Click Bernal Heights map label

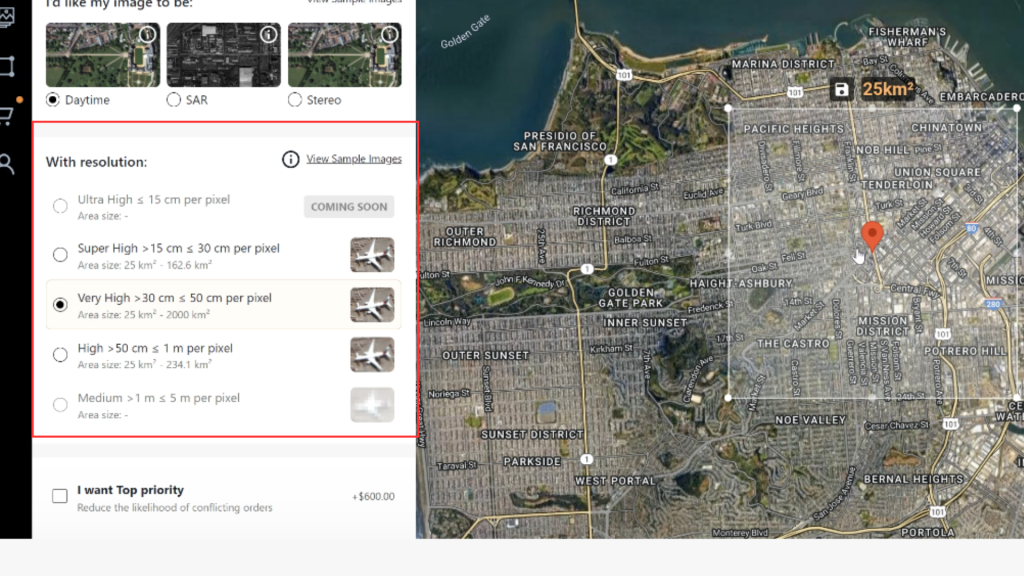[914, 479]
